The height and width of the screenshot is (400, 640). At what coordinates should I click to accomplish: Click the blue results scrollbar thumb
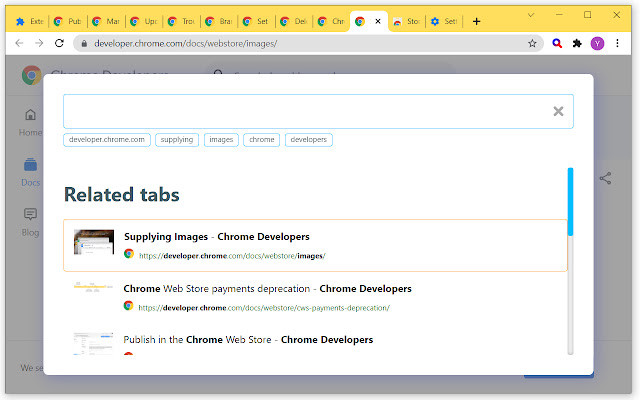[x=570, y=202]
